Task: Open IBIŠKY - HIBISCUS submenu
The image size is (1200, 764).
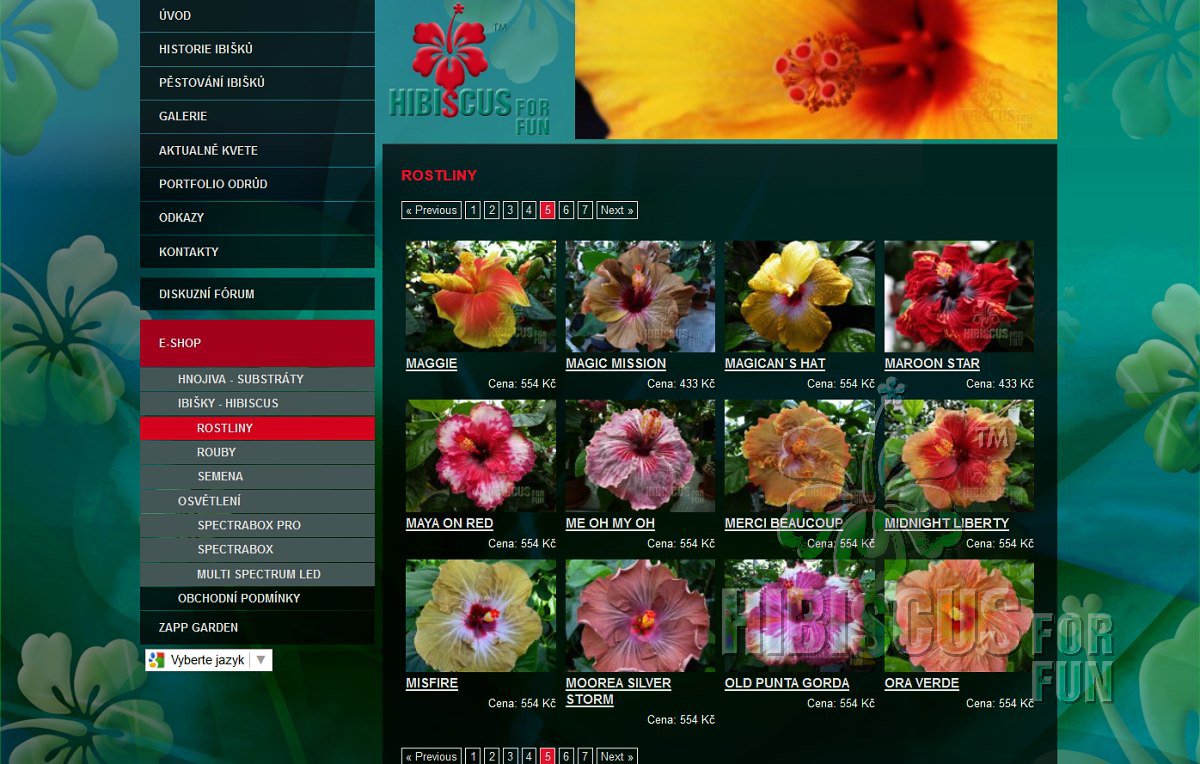Action: [257, 403]
